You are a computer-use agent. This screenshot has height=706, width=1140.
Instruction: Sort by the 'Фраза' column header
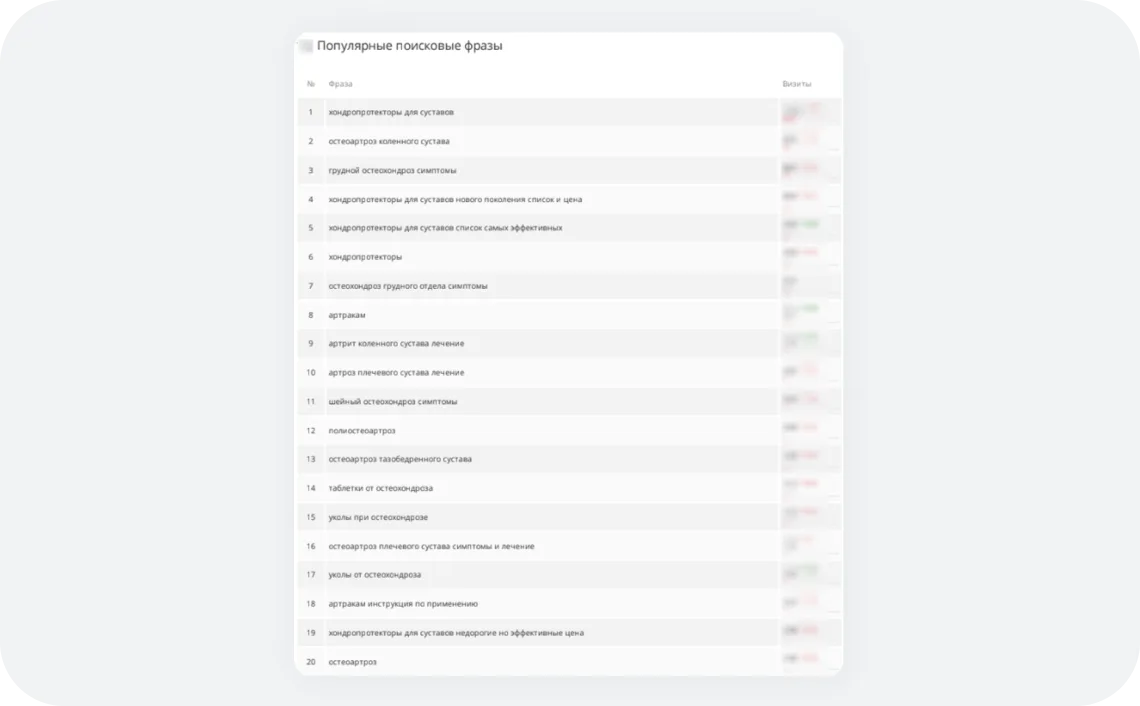pyautogui.click(x=340, y=84)
